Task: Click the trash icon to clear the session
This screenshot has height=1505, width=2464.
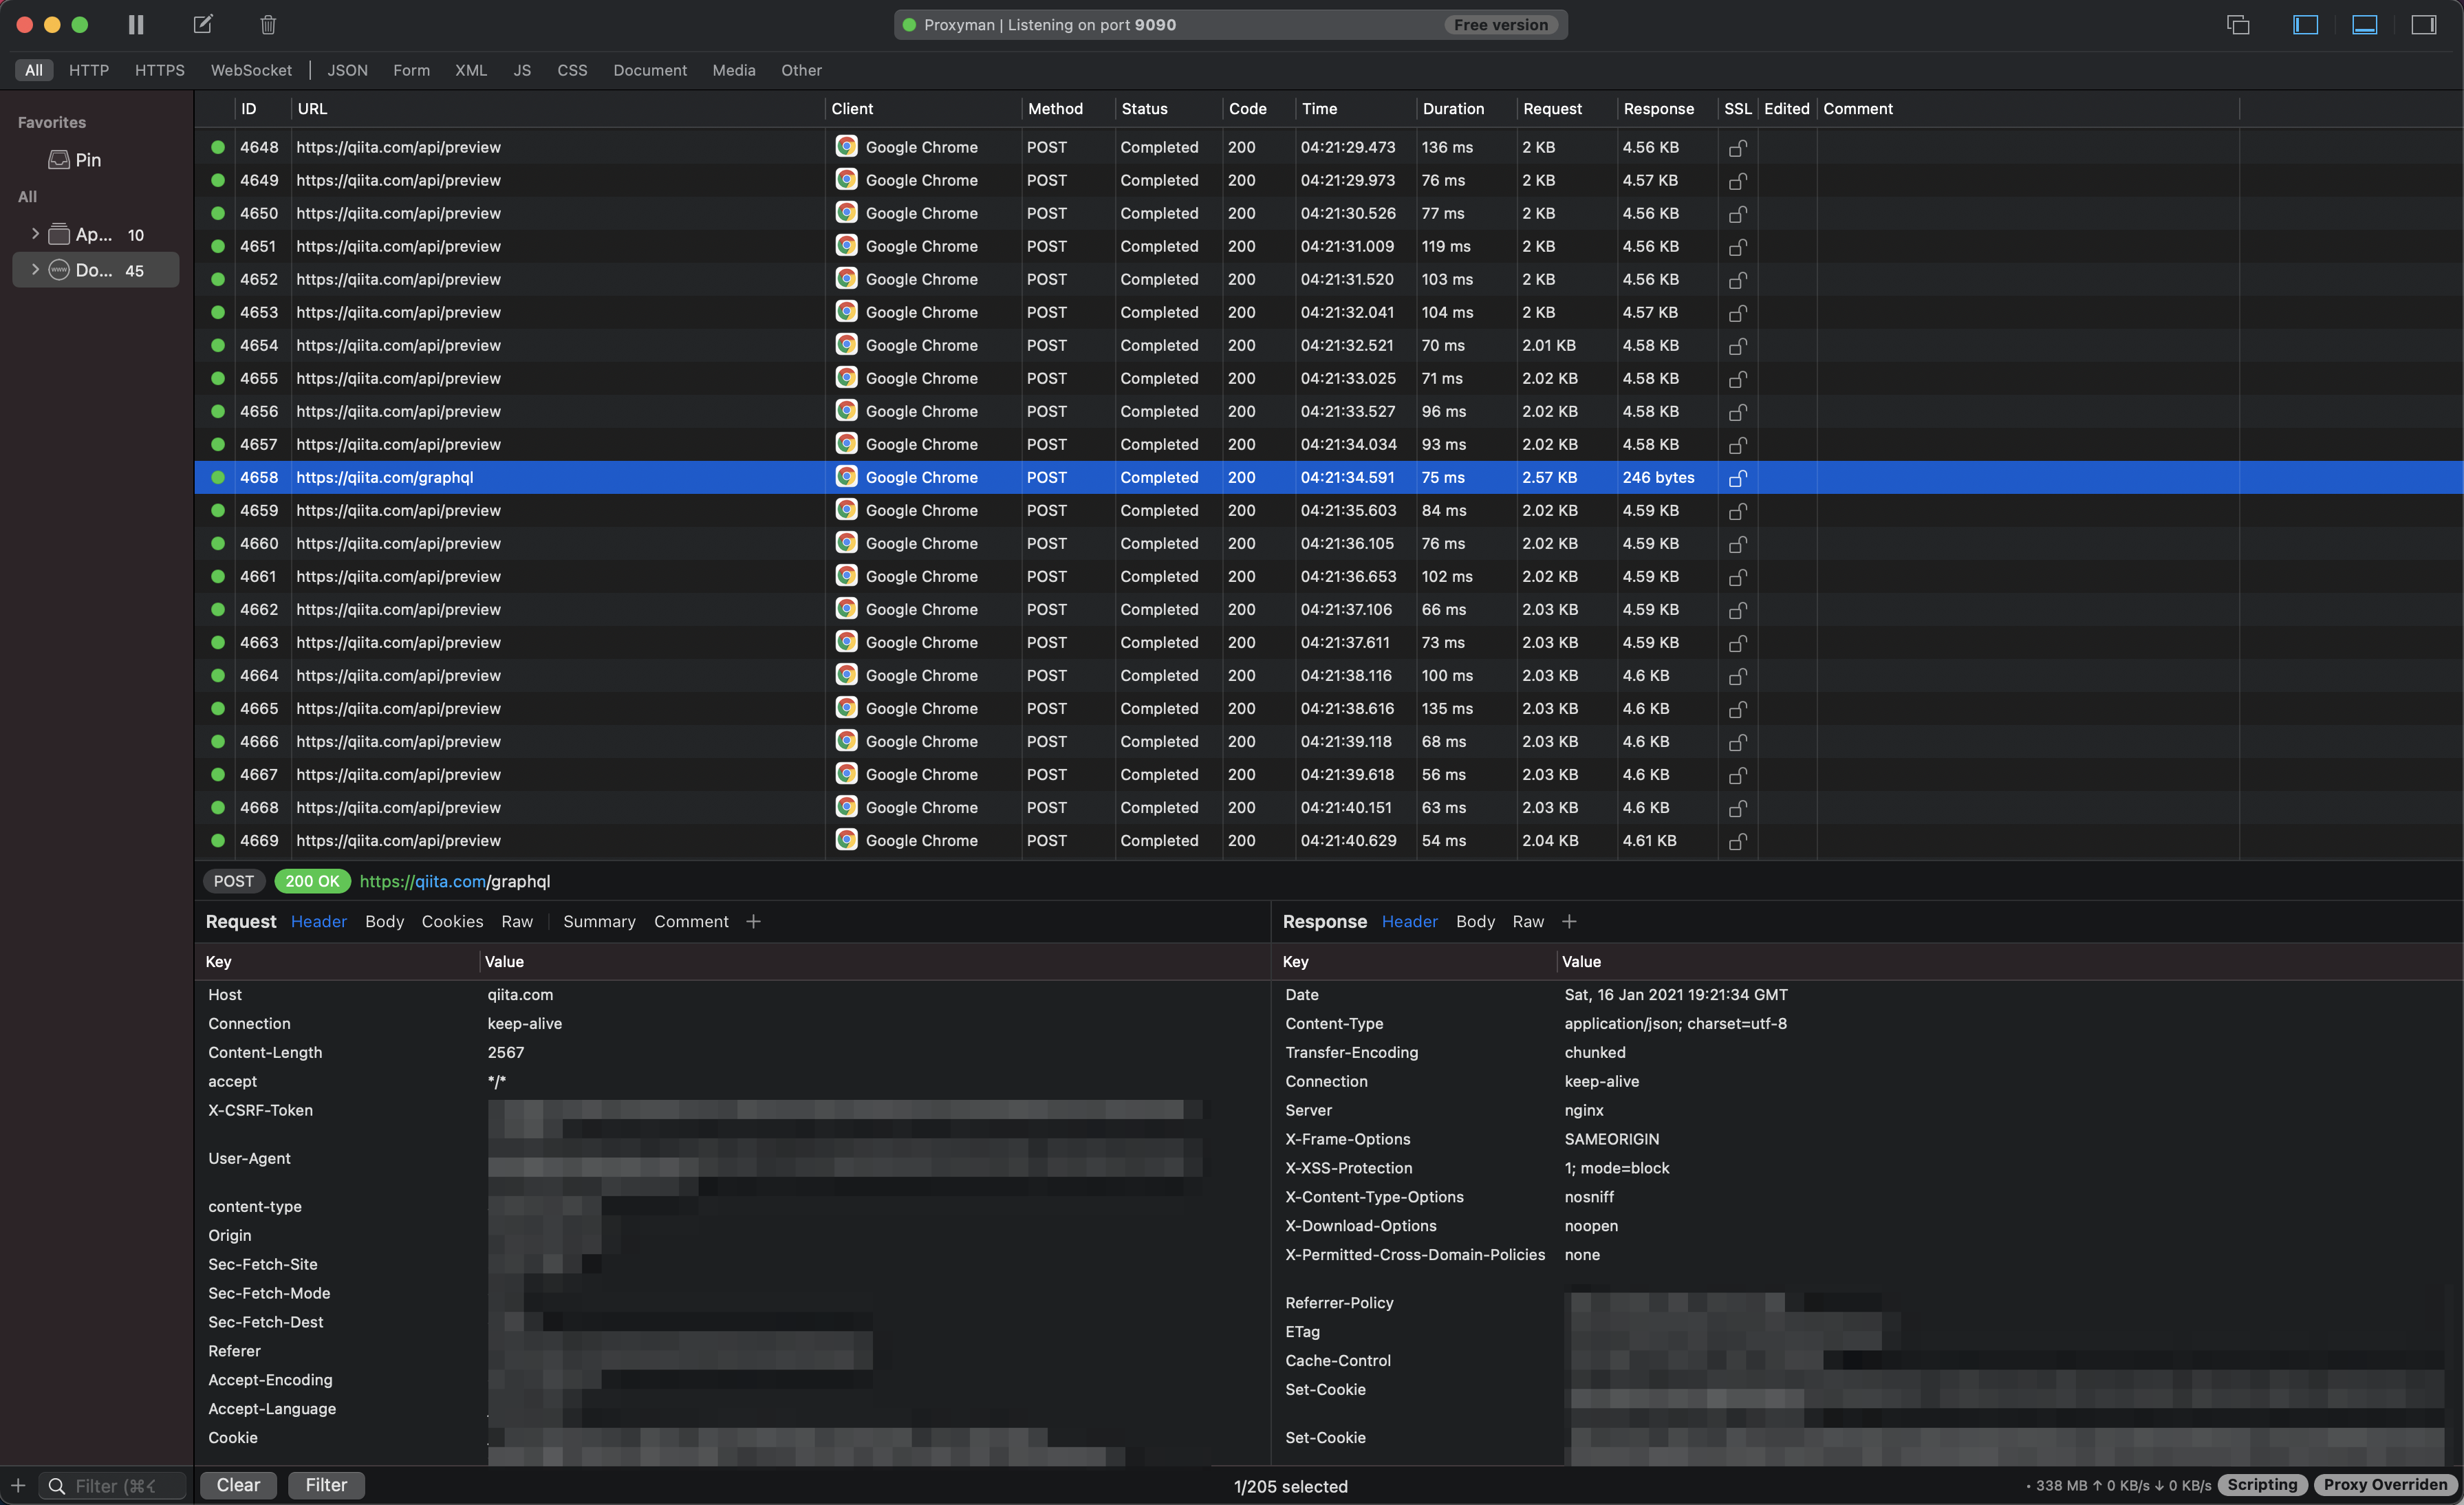Action: [x=268, y=25]
